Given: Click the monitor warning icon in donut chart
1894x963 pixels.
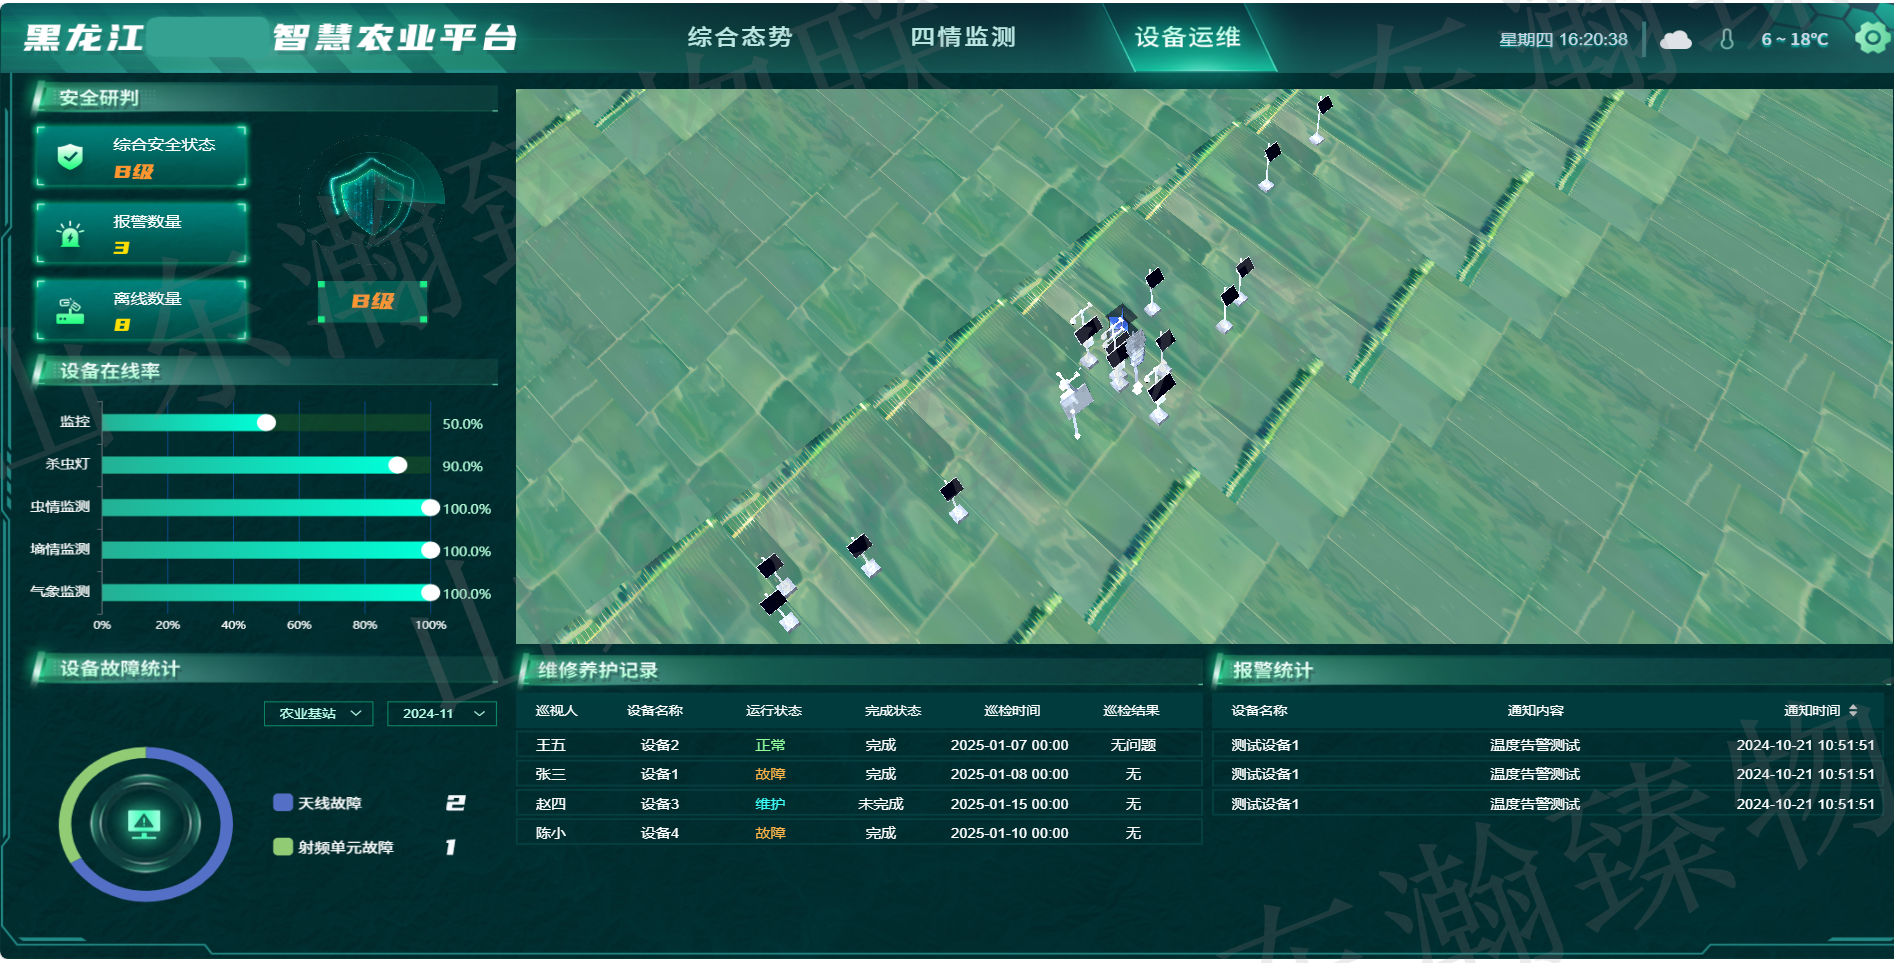Looking at the screenshot, I should click(145, 823).
